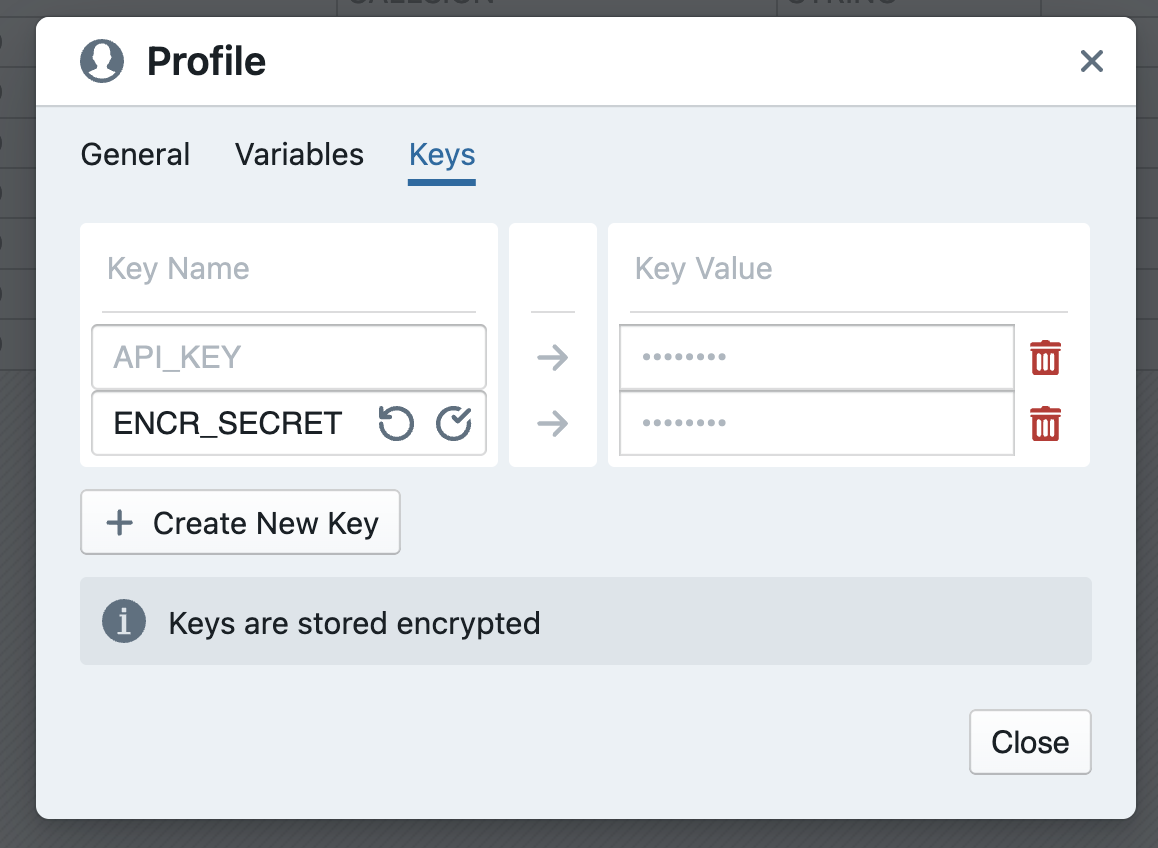Image resolution: width=1158 pixels, height=848 pixels.
Task: Revert the ENCR_SECRET name change
Action: click(396, 424)
